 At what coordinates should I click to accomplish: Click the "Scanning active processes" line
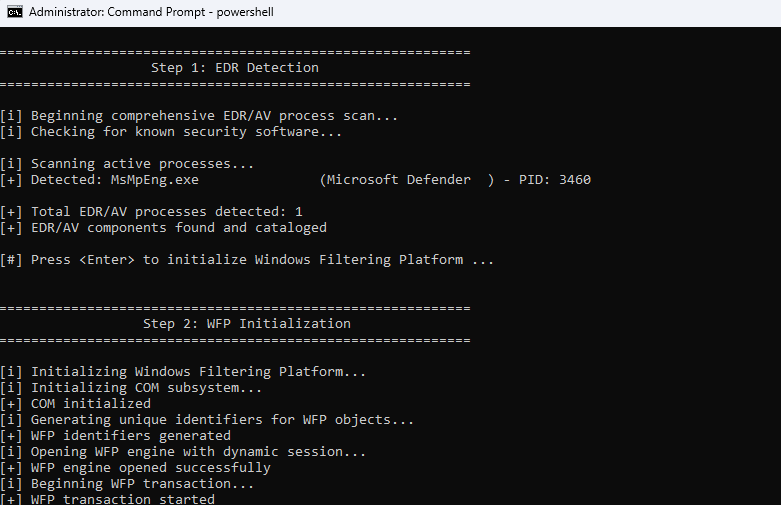(x=142, y=164)
